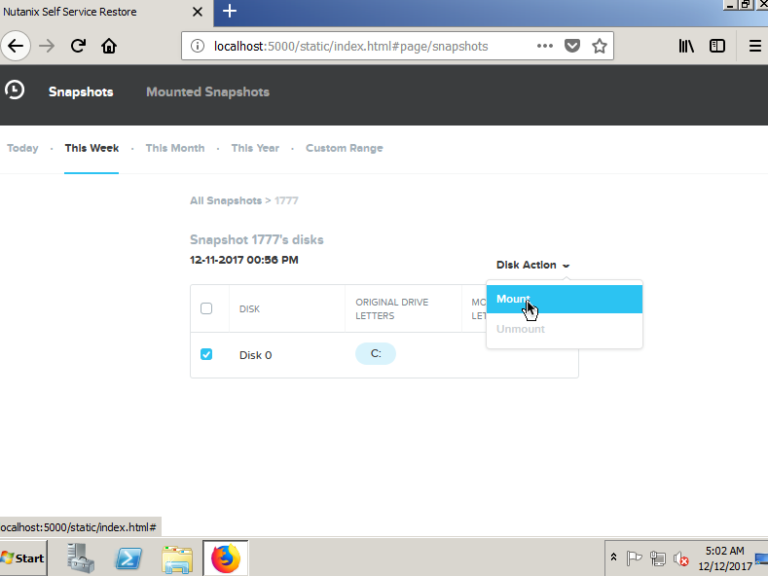Open the Disk Action dropdown
768x576 pixels.
pos(533,265)
